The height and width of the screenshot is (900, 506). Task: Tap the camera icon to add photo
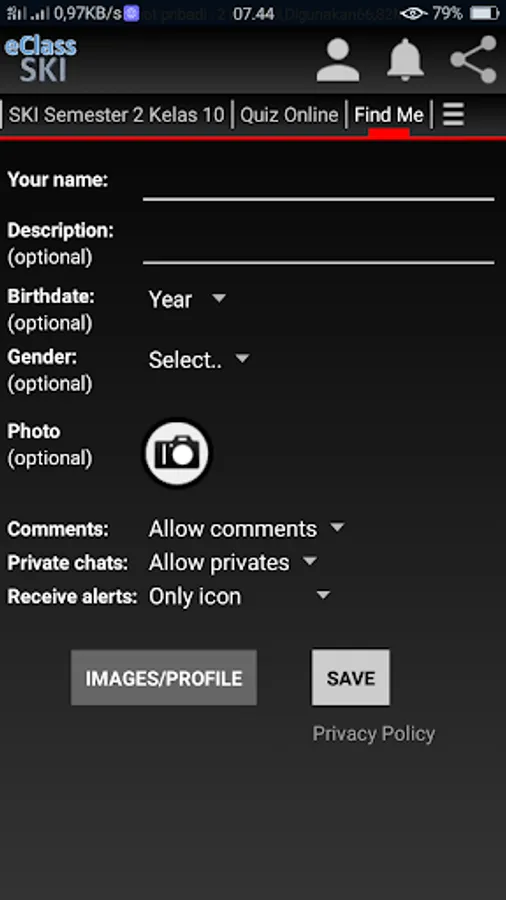(x=177, y=453)
